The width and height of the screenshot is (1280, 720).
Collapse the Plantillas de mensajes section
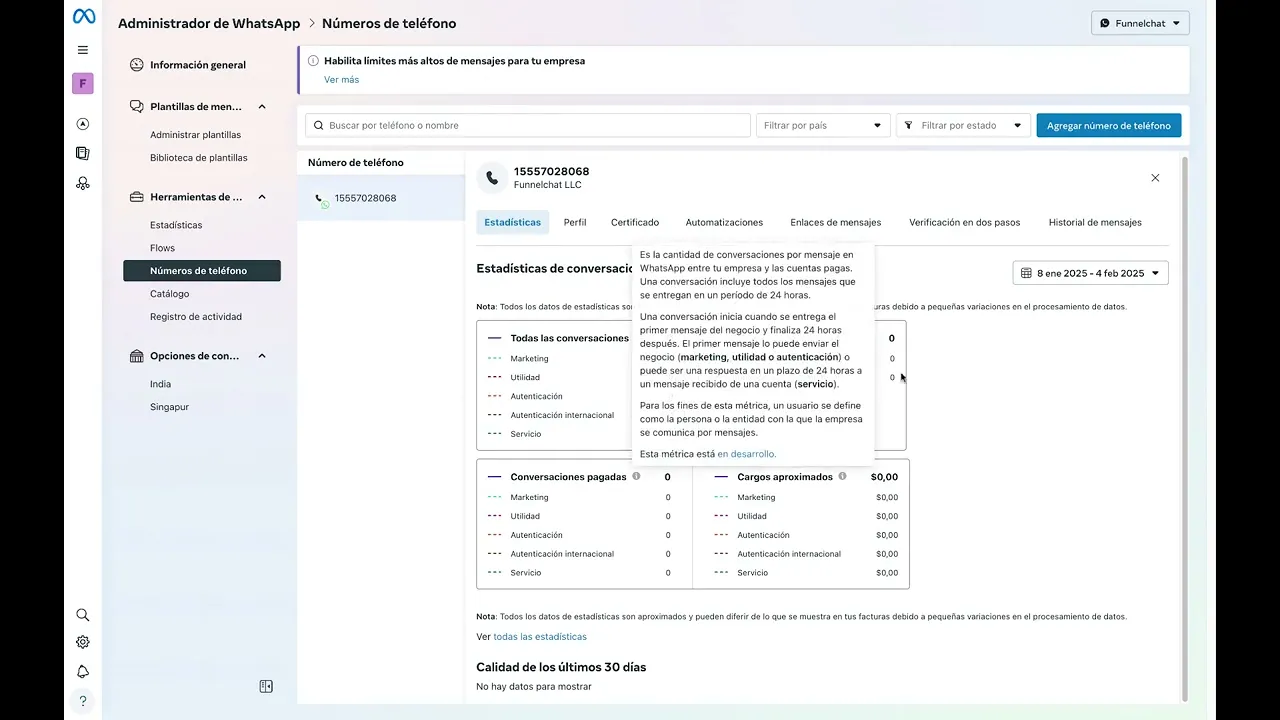[262, 106]
